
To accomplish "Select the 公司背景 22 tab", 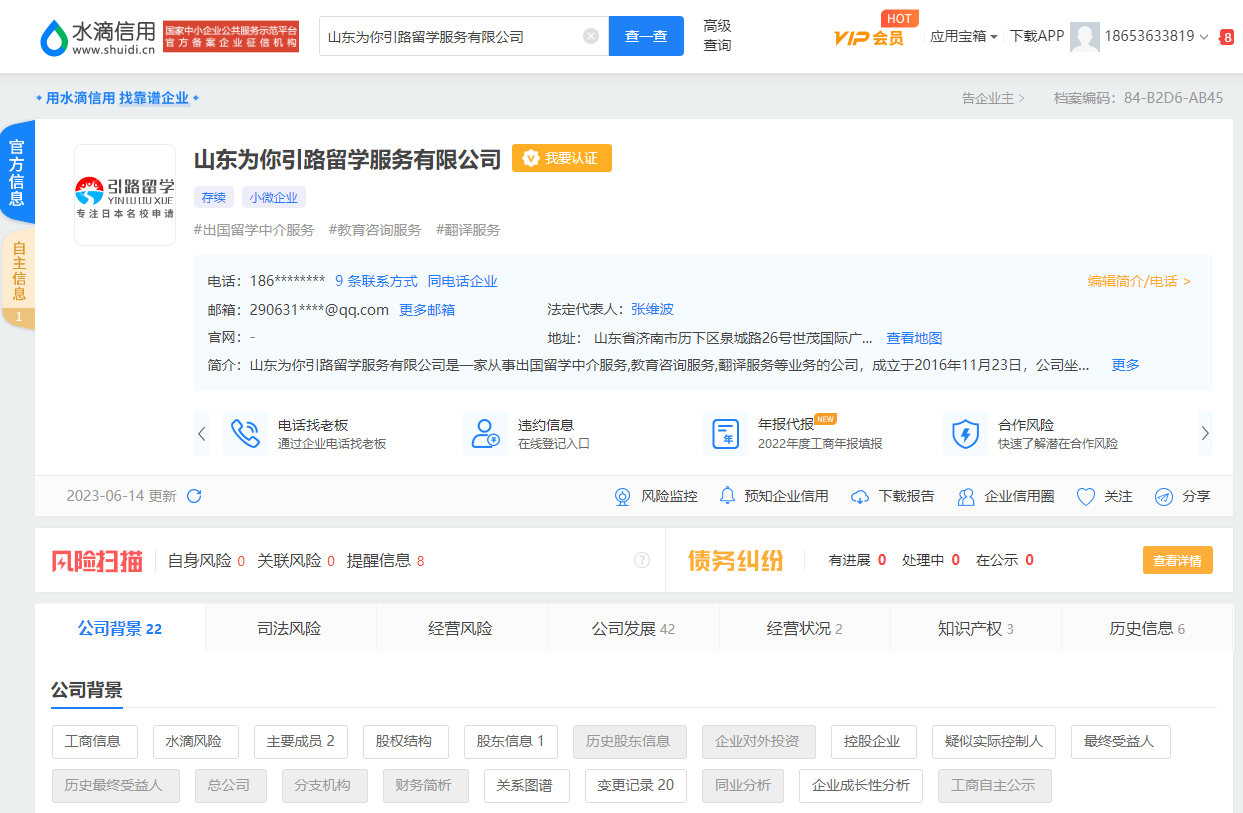I will tap(120, 629).
